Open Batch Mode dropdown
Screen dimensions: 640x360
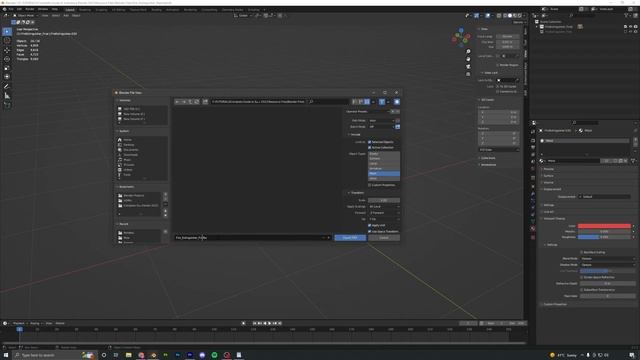381,127
